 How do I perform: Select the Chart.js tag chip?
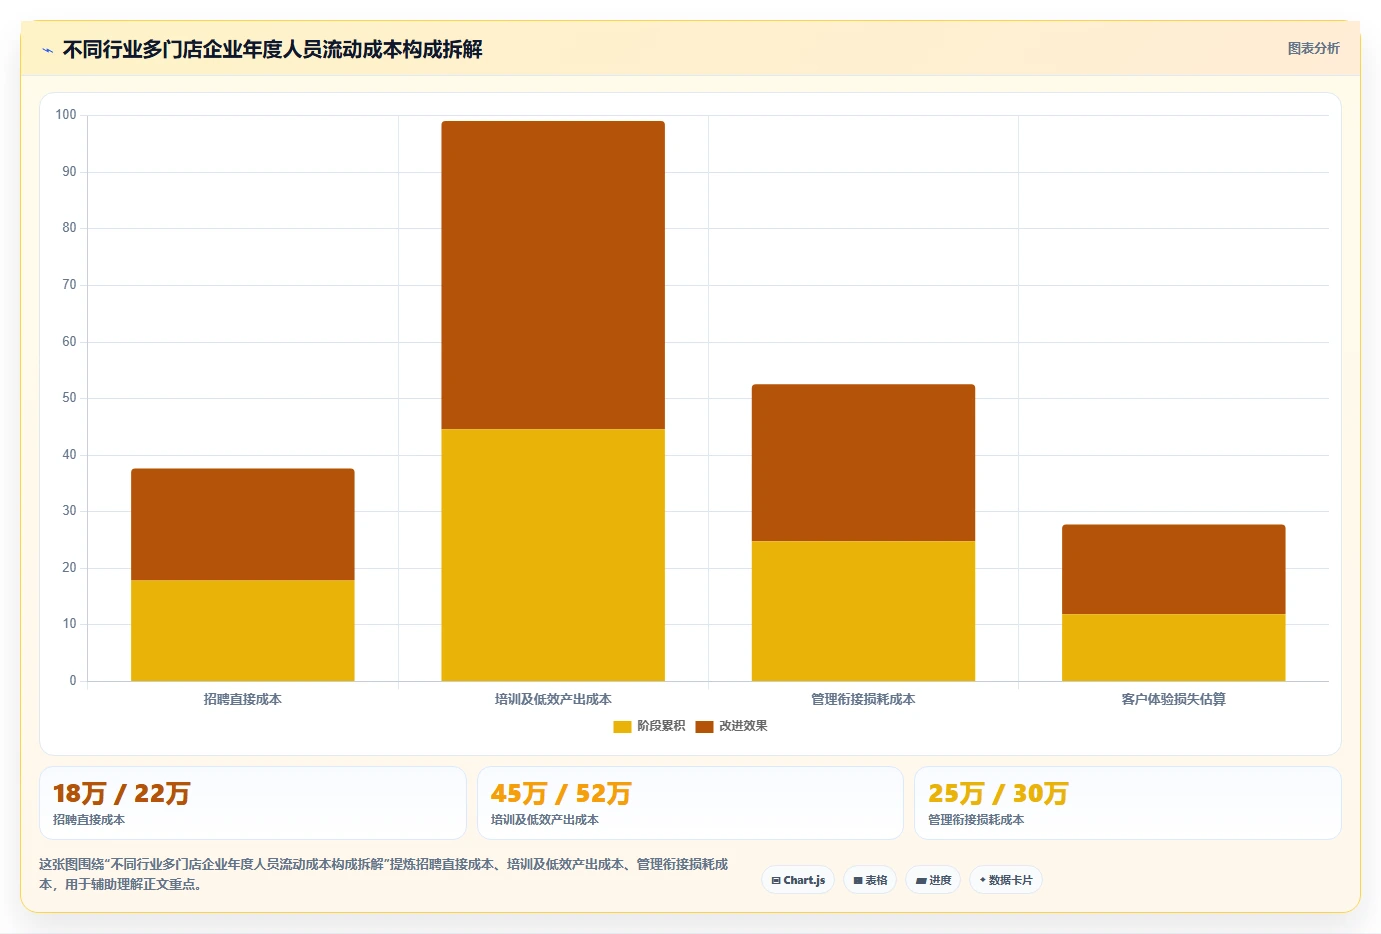(x=798, y=880)
